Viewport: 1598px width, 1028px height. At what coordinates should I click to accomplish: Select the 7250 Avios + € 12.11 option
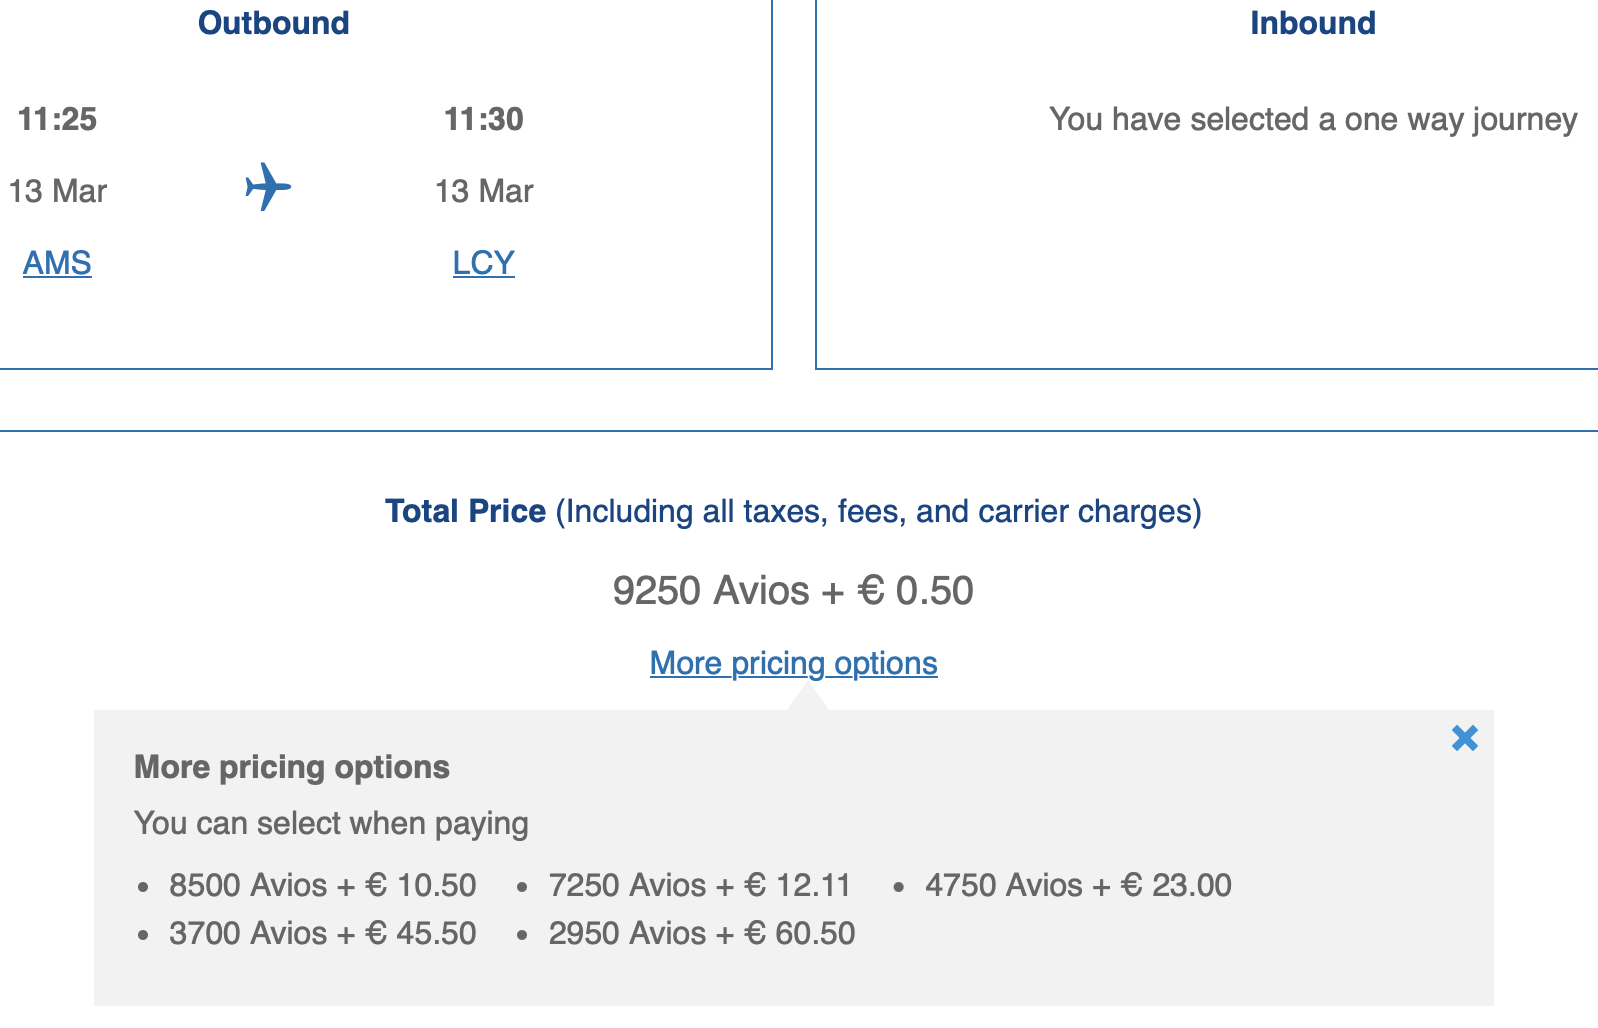(x=699, y=885)
